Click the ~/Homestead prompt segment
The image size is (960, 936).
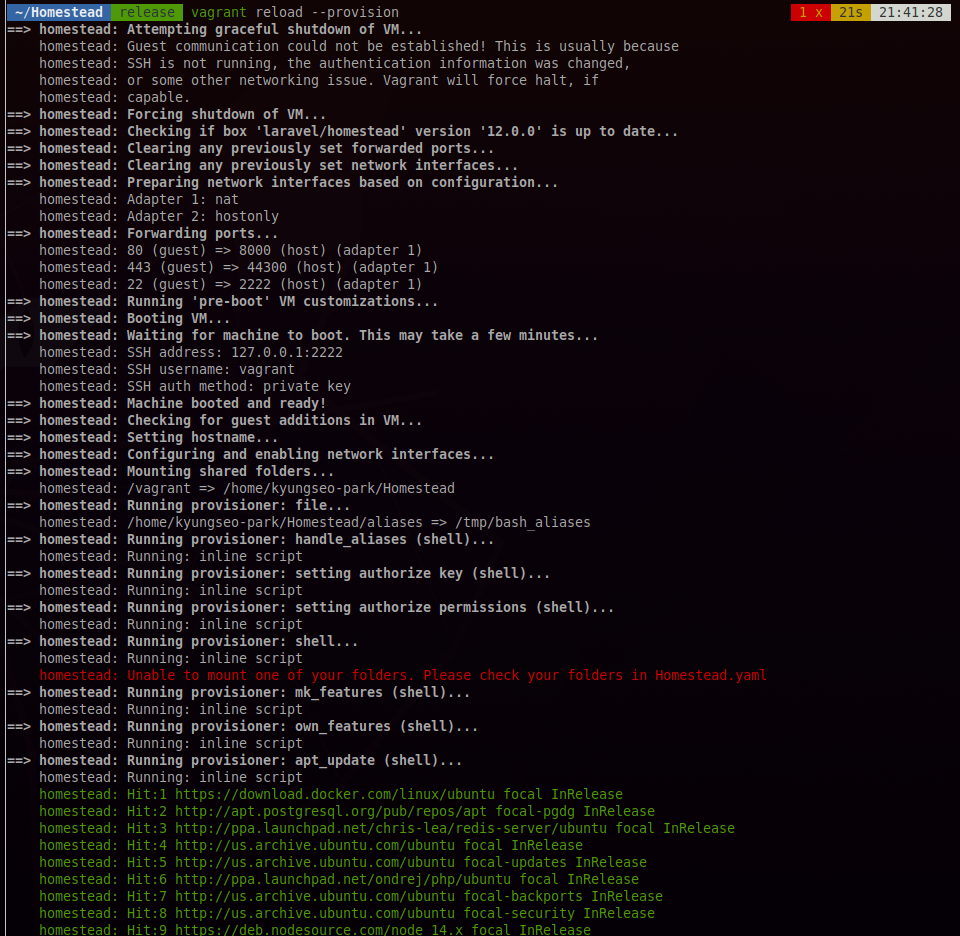(59, 12)
